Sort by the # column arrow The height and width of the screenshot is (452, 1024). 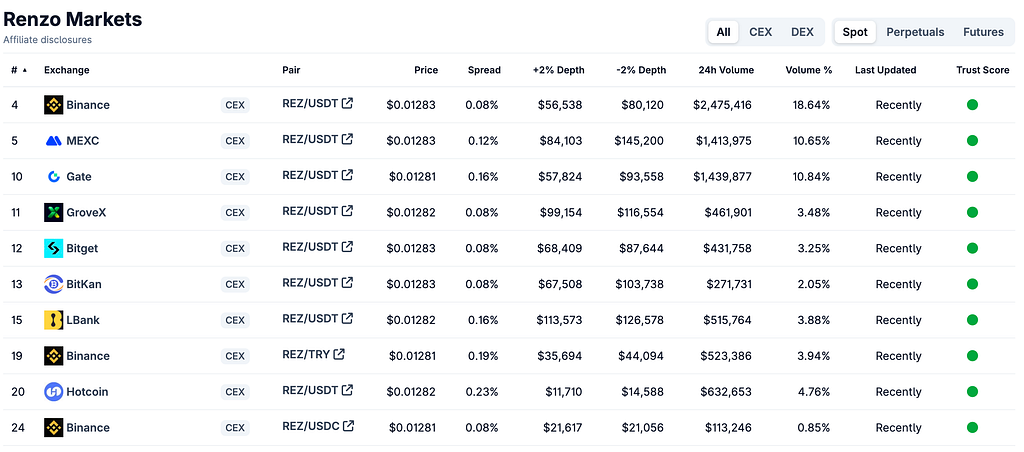25,70
